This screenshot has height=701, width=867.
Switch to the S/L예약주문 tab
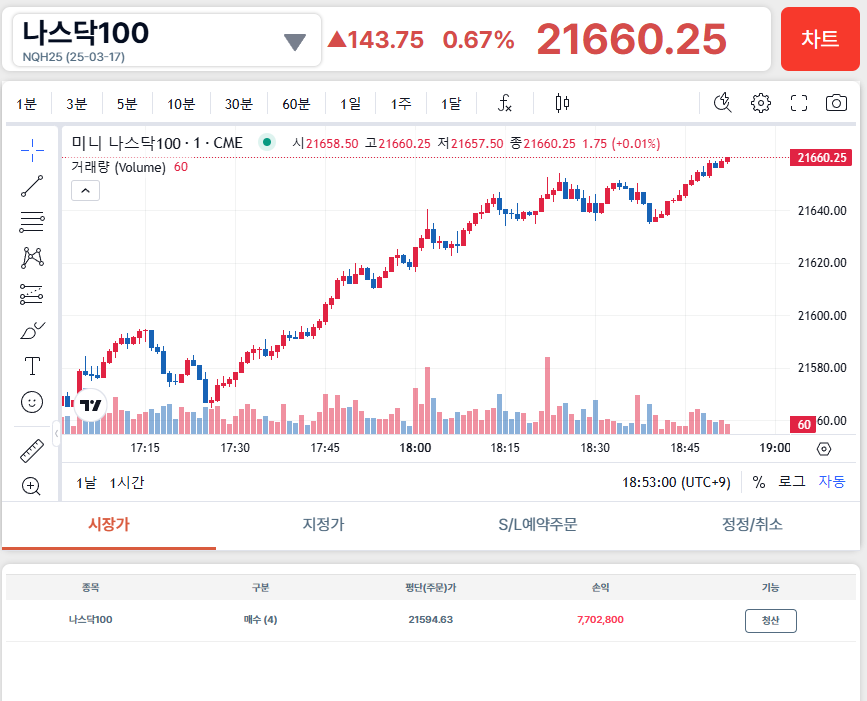tap(537, 524)
